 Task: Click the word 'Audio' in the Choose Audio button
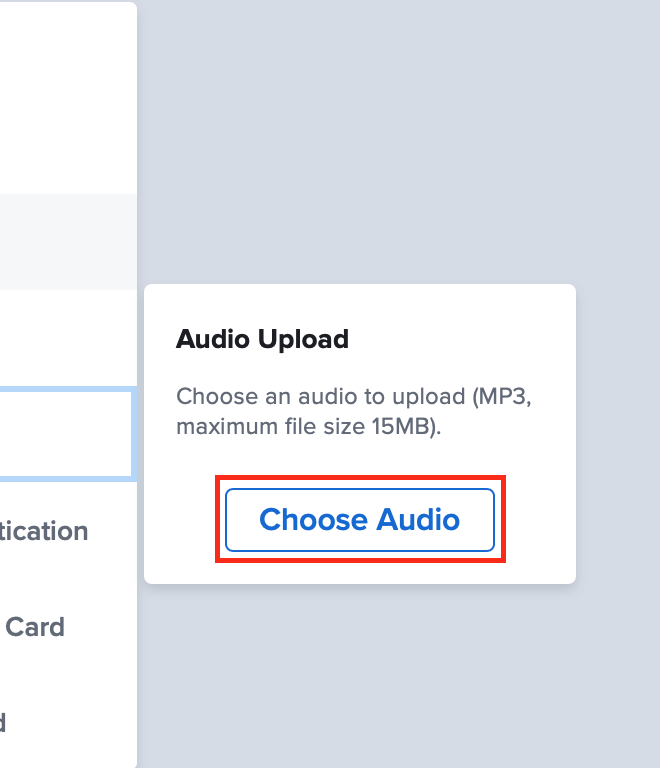[x=419, y=520]
